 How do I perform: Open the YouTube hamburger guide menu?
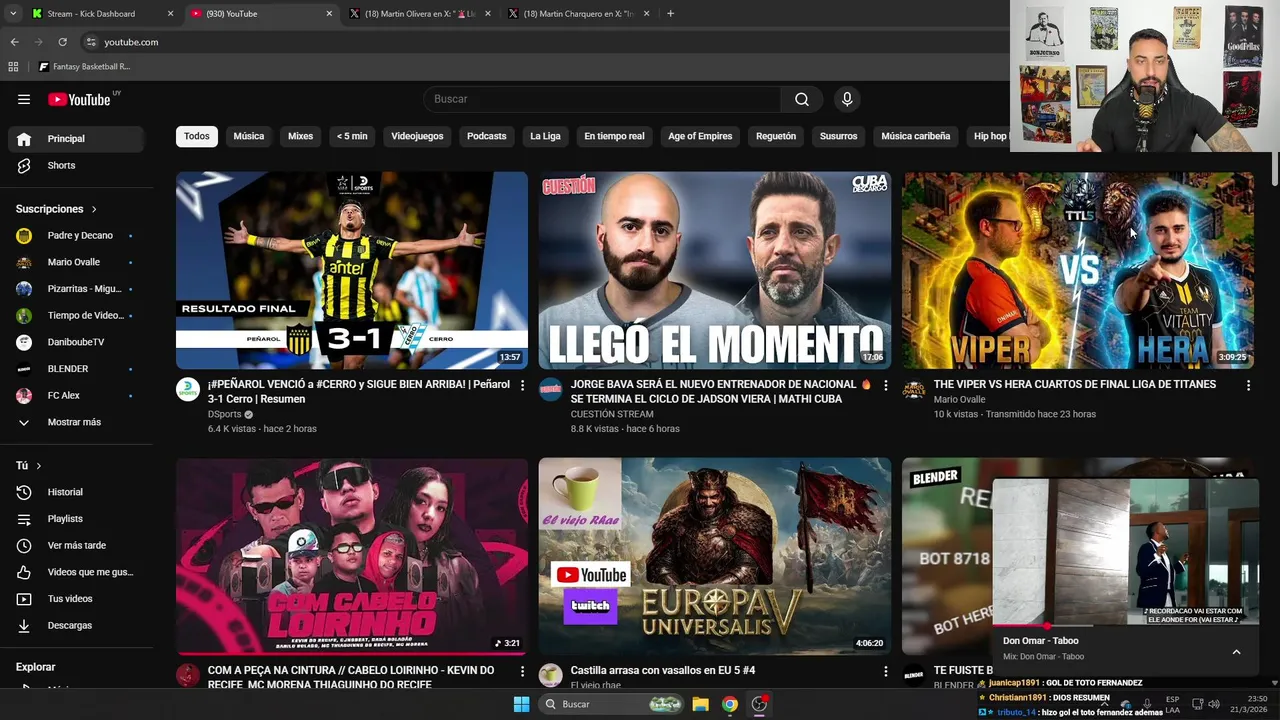click(24, 99)
